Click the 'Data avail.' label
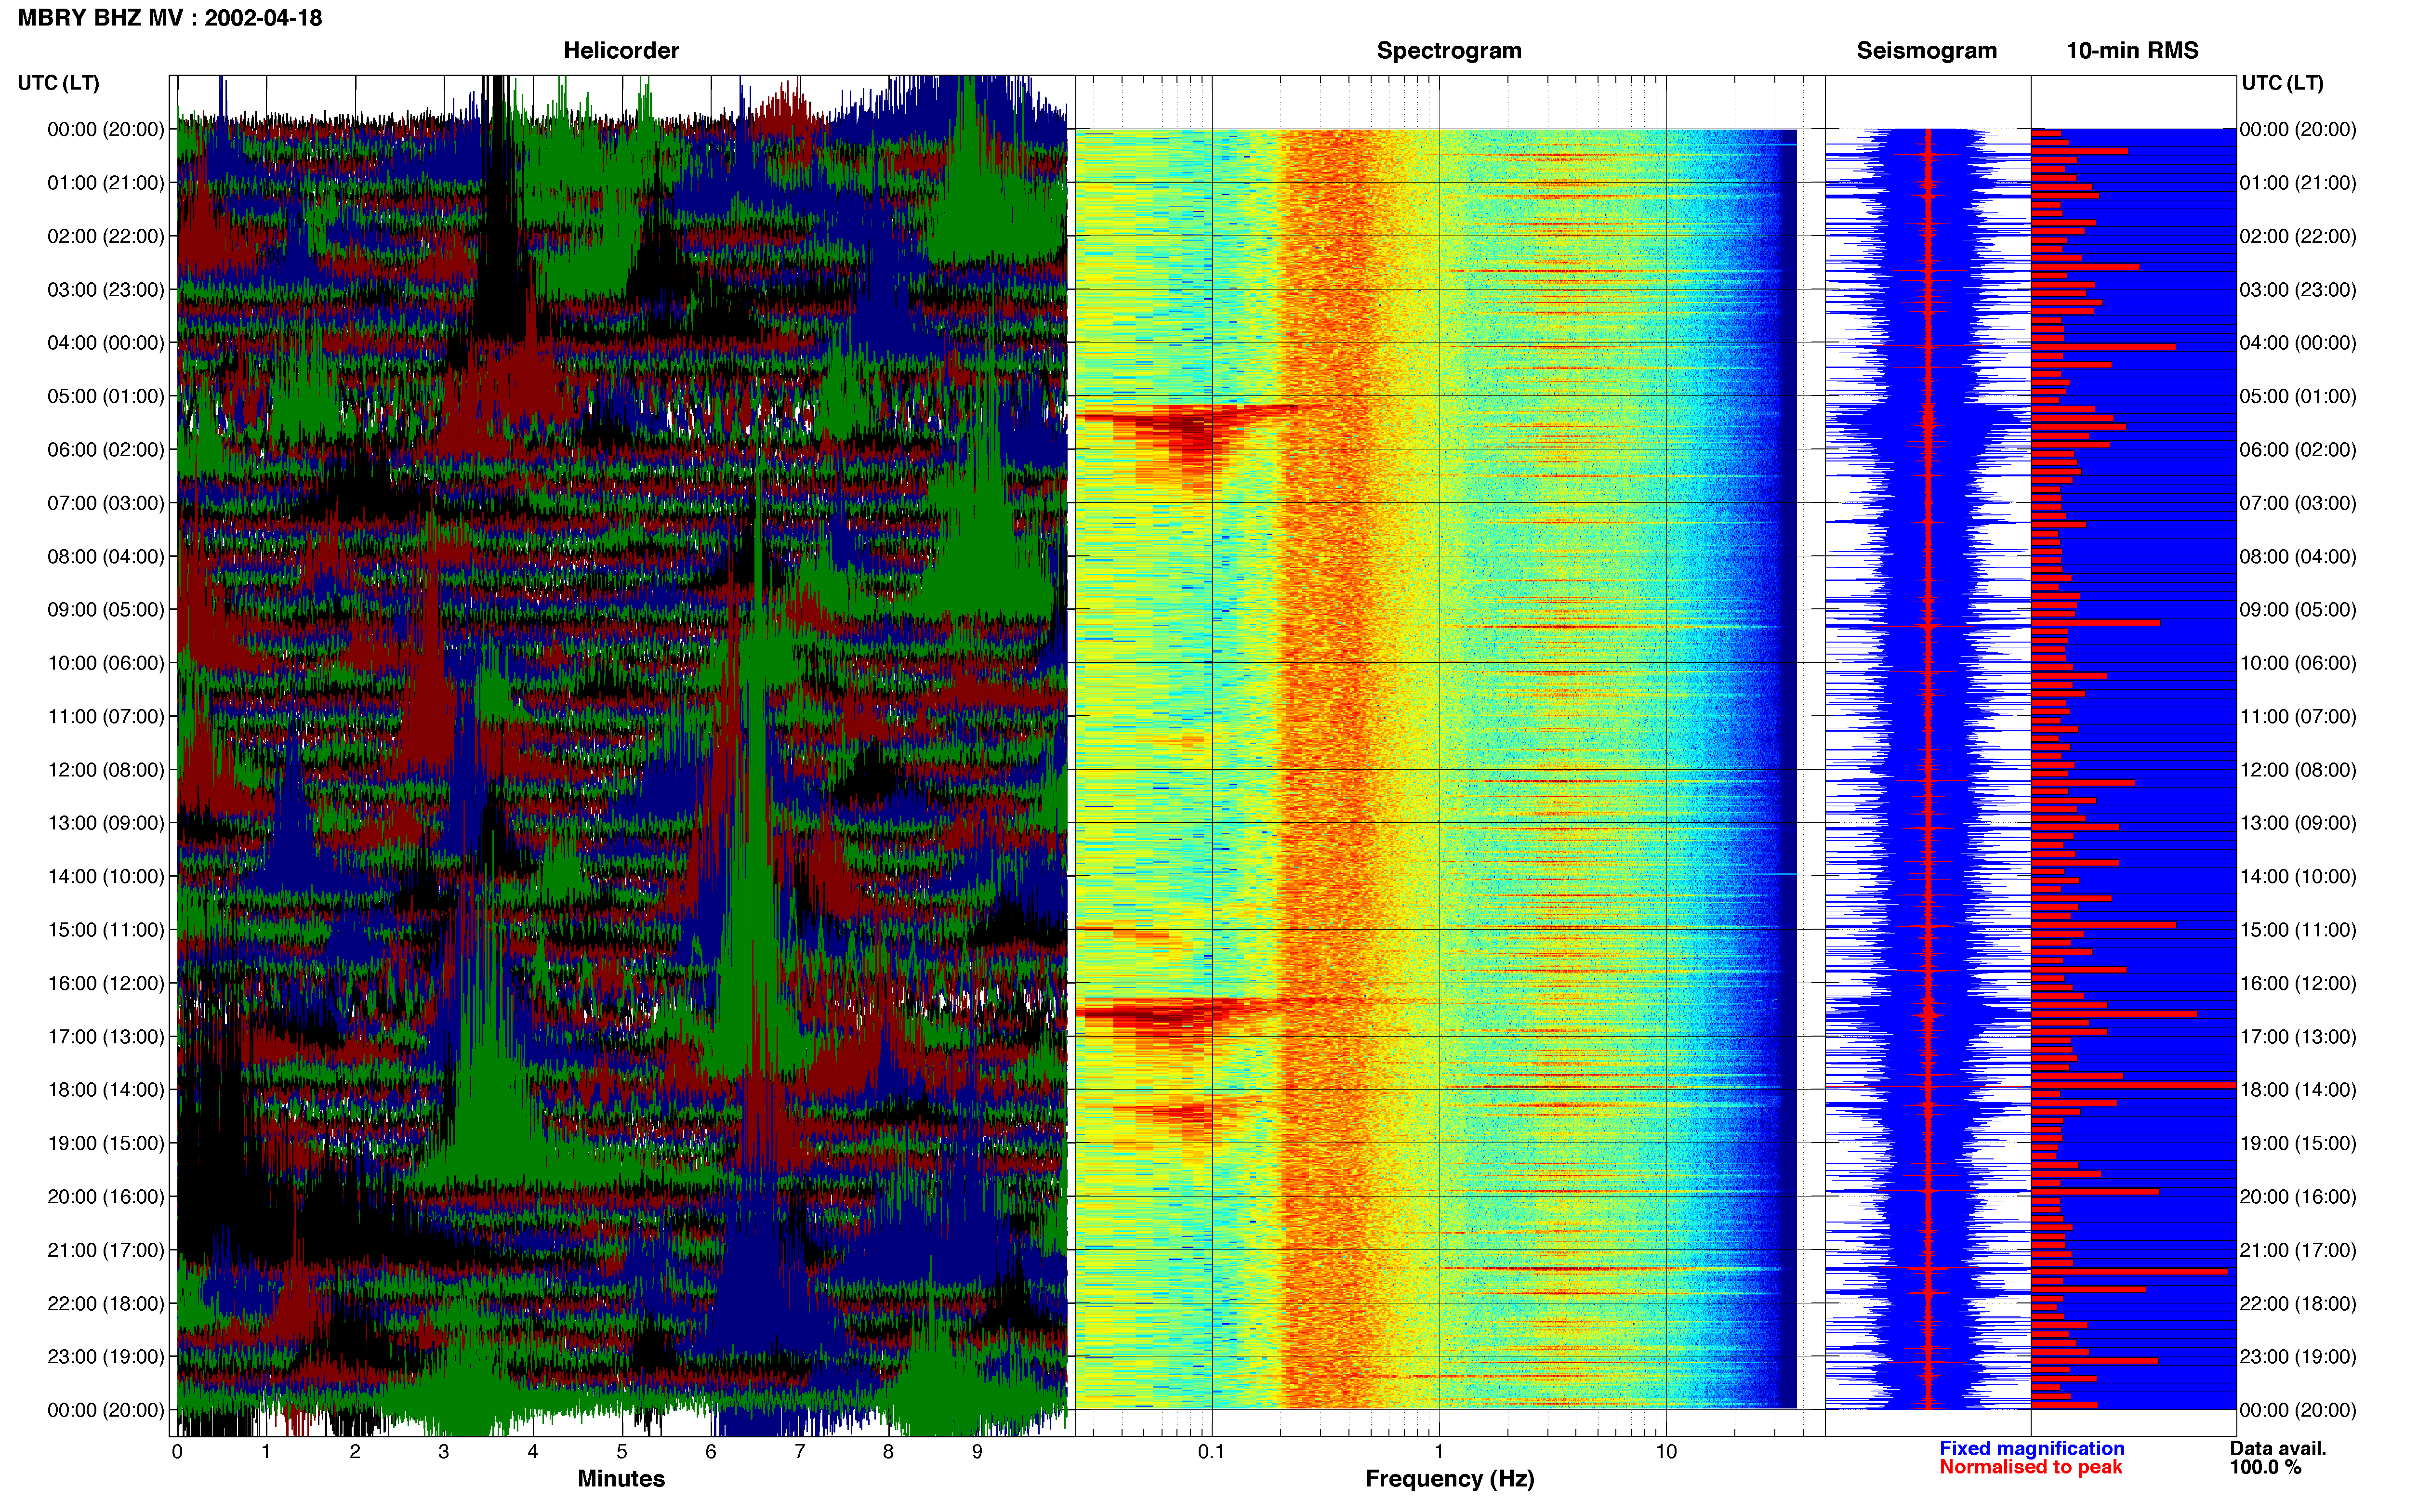Image resolution: width=2418 pixels, height=1512 pixels. 2278,1448
